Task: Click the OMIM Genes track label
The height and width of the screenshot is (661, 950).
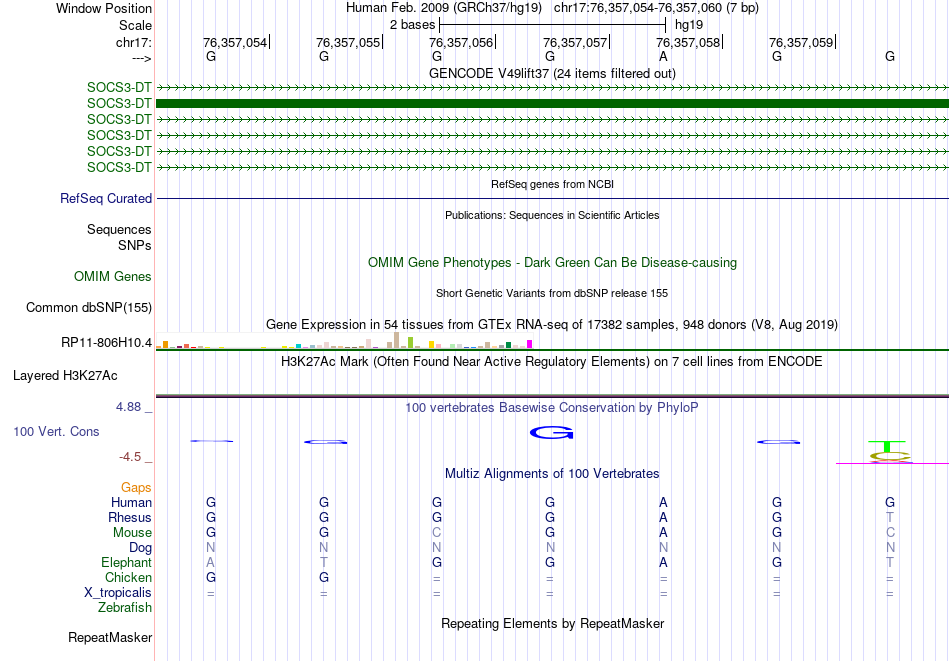Action: (113, 277)
